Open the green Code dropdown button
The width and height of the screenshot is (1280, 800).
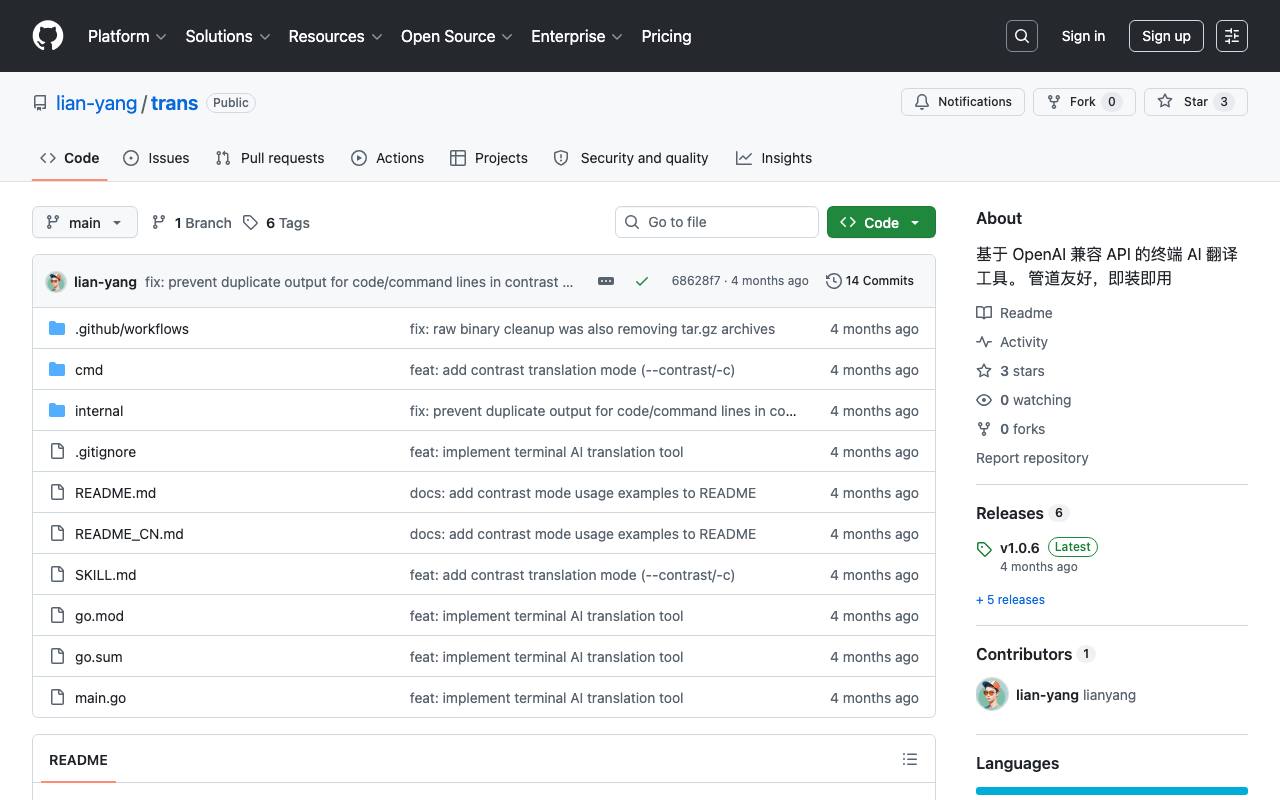[881, 222]
